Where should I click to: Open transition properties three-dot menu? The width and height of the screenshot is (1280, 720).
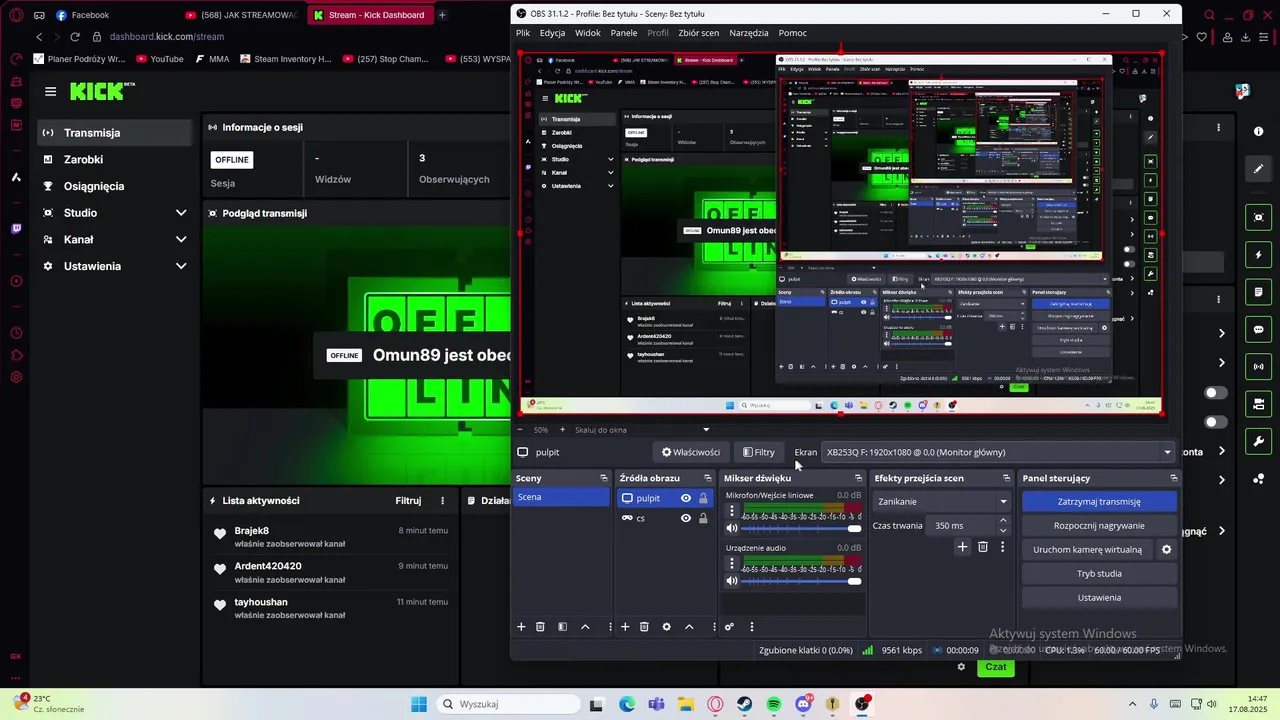pyautogui.click(x=1002, y=547)
